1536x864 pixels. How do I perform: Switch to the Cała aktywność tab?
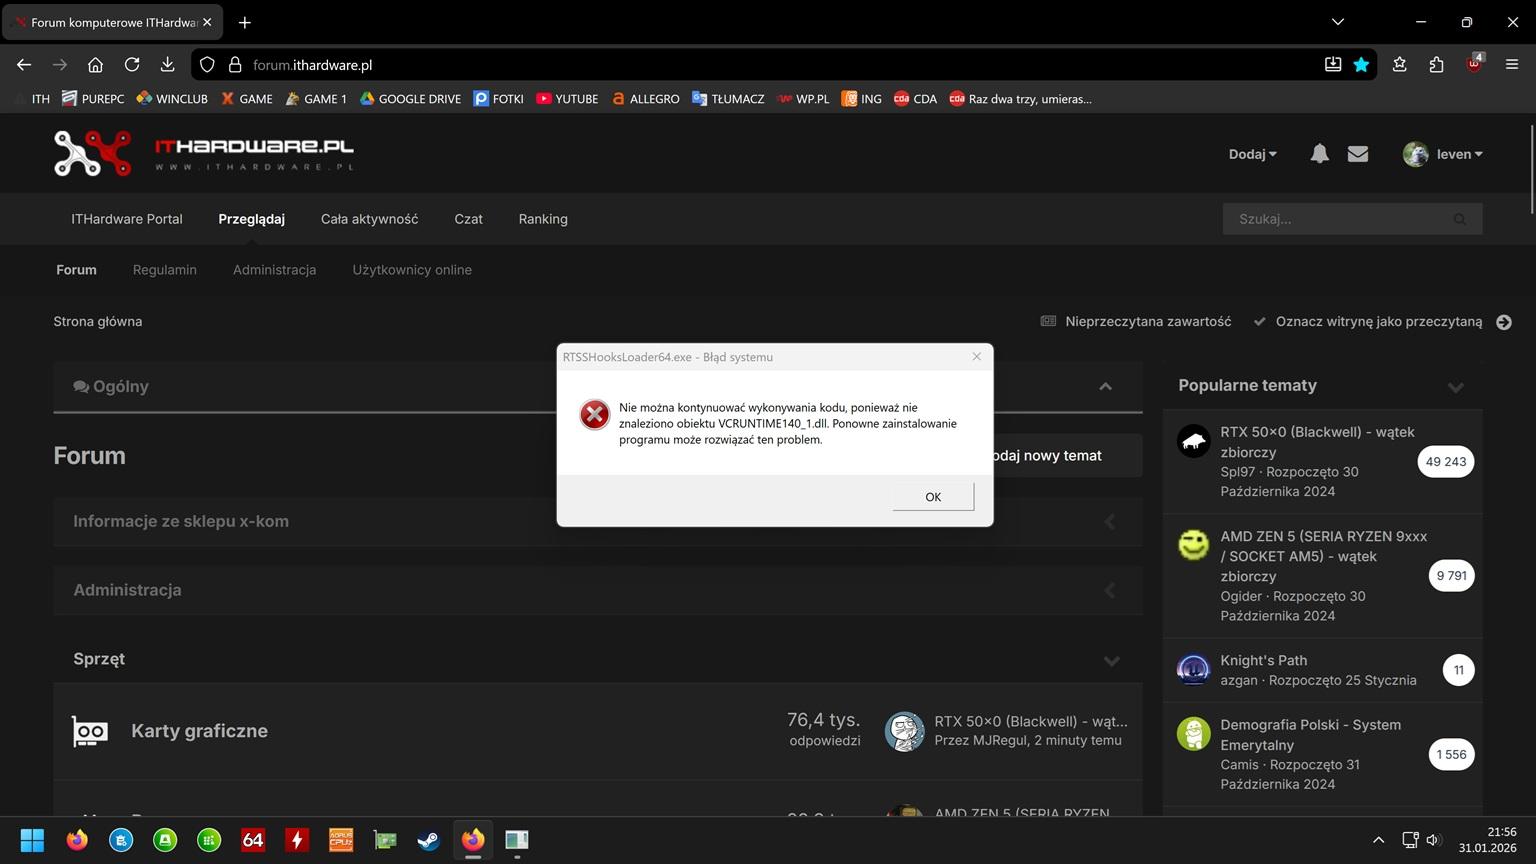click(369, 219)
